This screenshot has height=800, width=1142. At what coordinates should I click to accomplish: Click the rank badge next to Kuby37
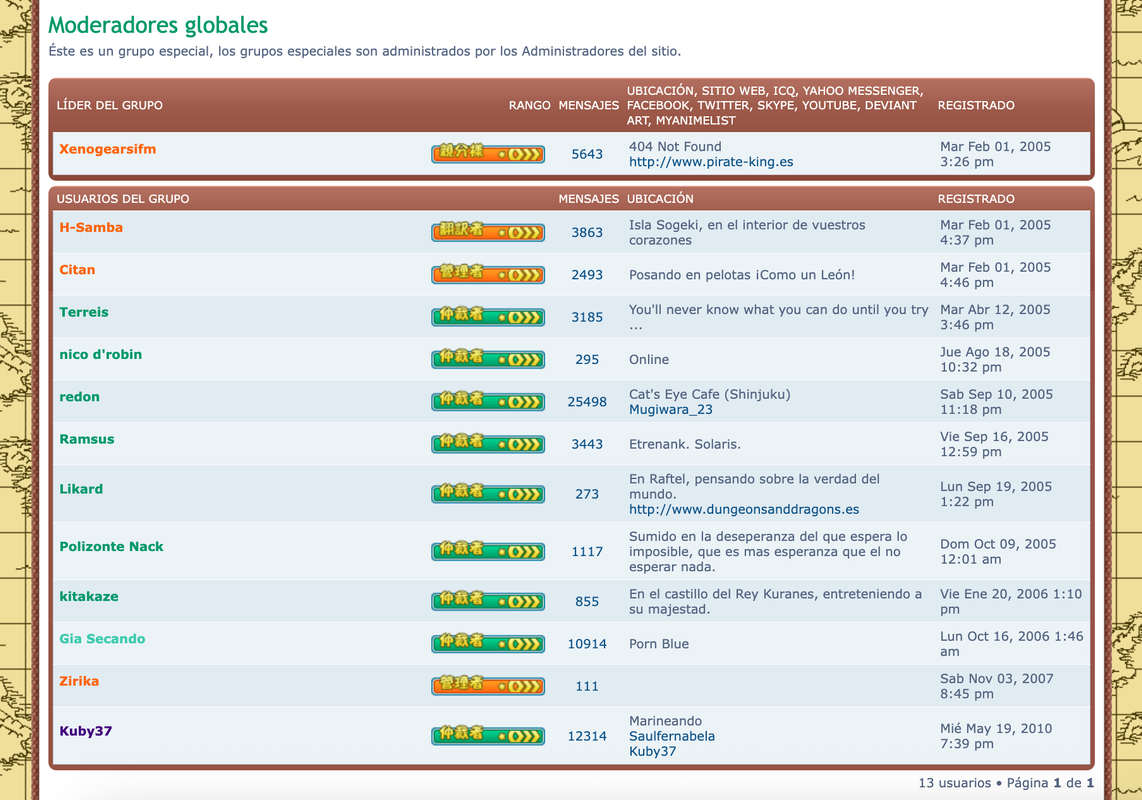(488, 735)
